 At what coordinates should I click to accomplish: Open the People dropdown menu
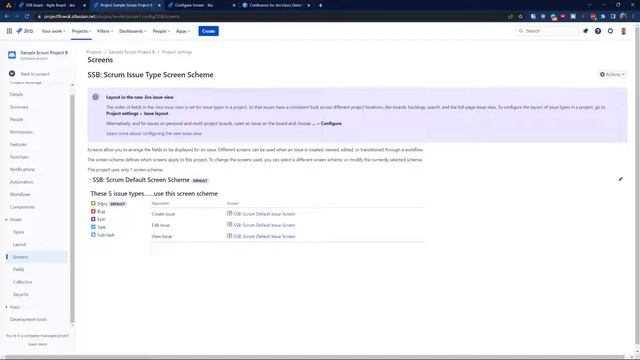[161, 31]
